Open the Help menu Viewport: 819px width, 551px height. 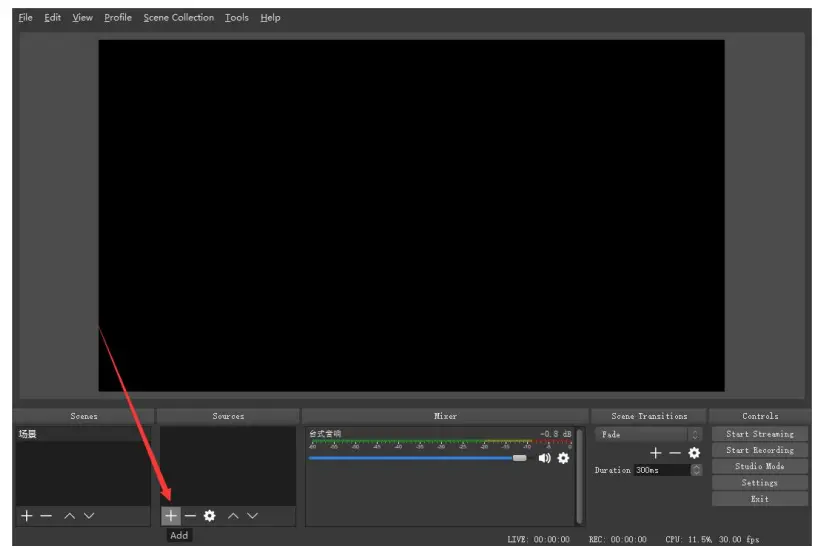click(270, 18)
